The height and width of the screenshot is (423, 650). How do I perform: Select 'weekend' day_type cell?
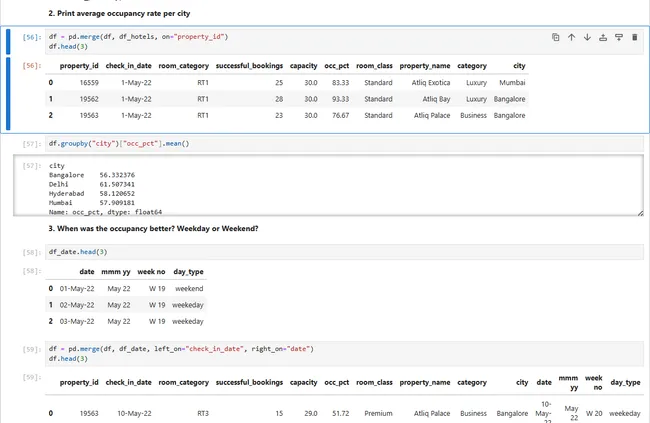click(189, 289)
